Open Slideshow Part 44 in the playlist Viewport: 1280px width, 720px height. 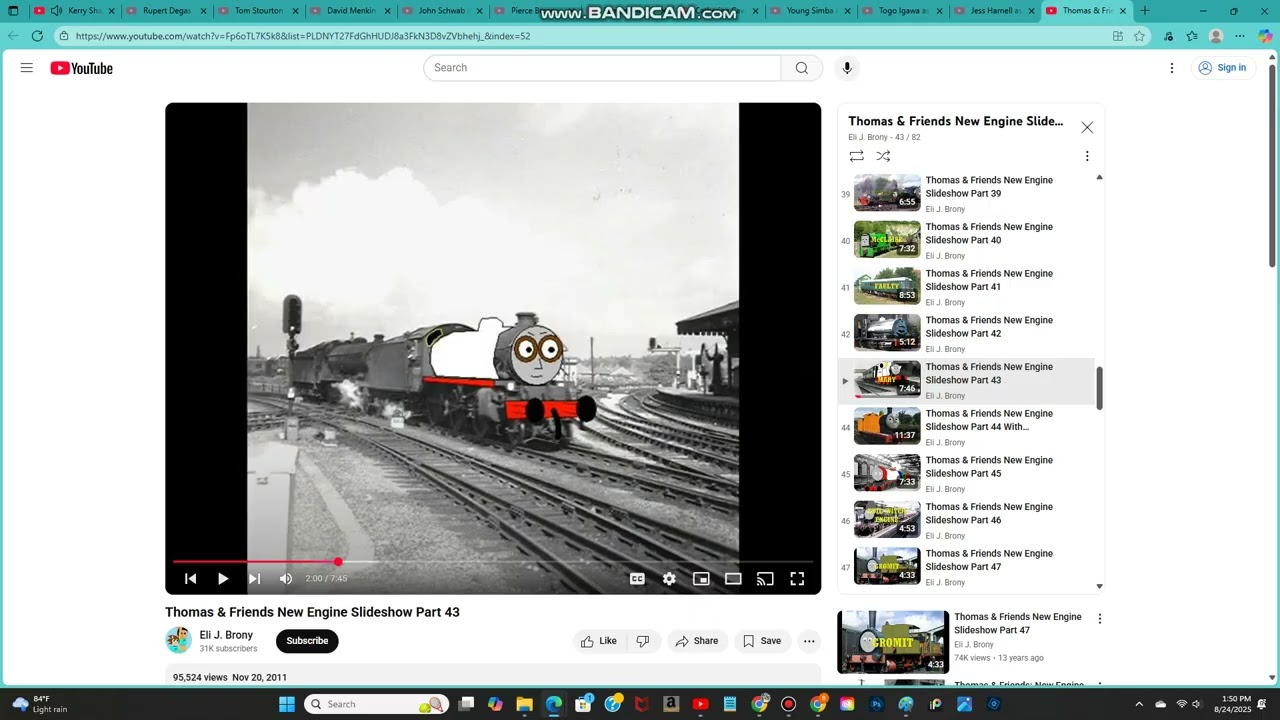tap(966, 428)
